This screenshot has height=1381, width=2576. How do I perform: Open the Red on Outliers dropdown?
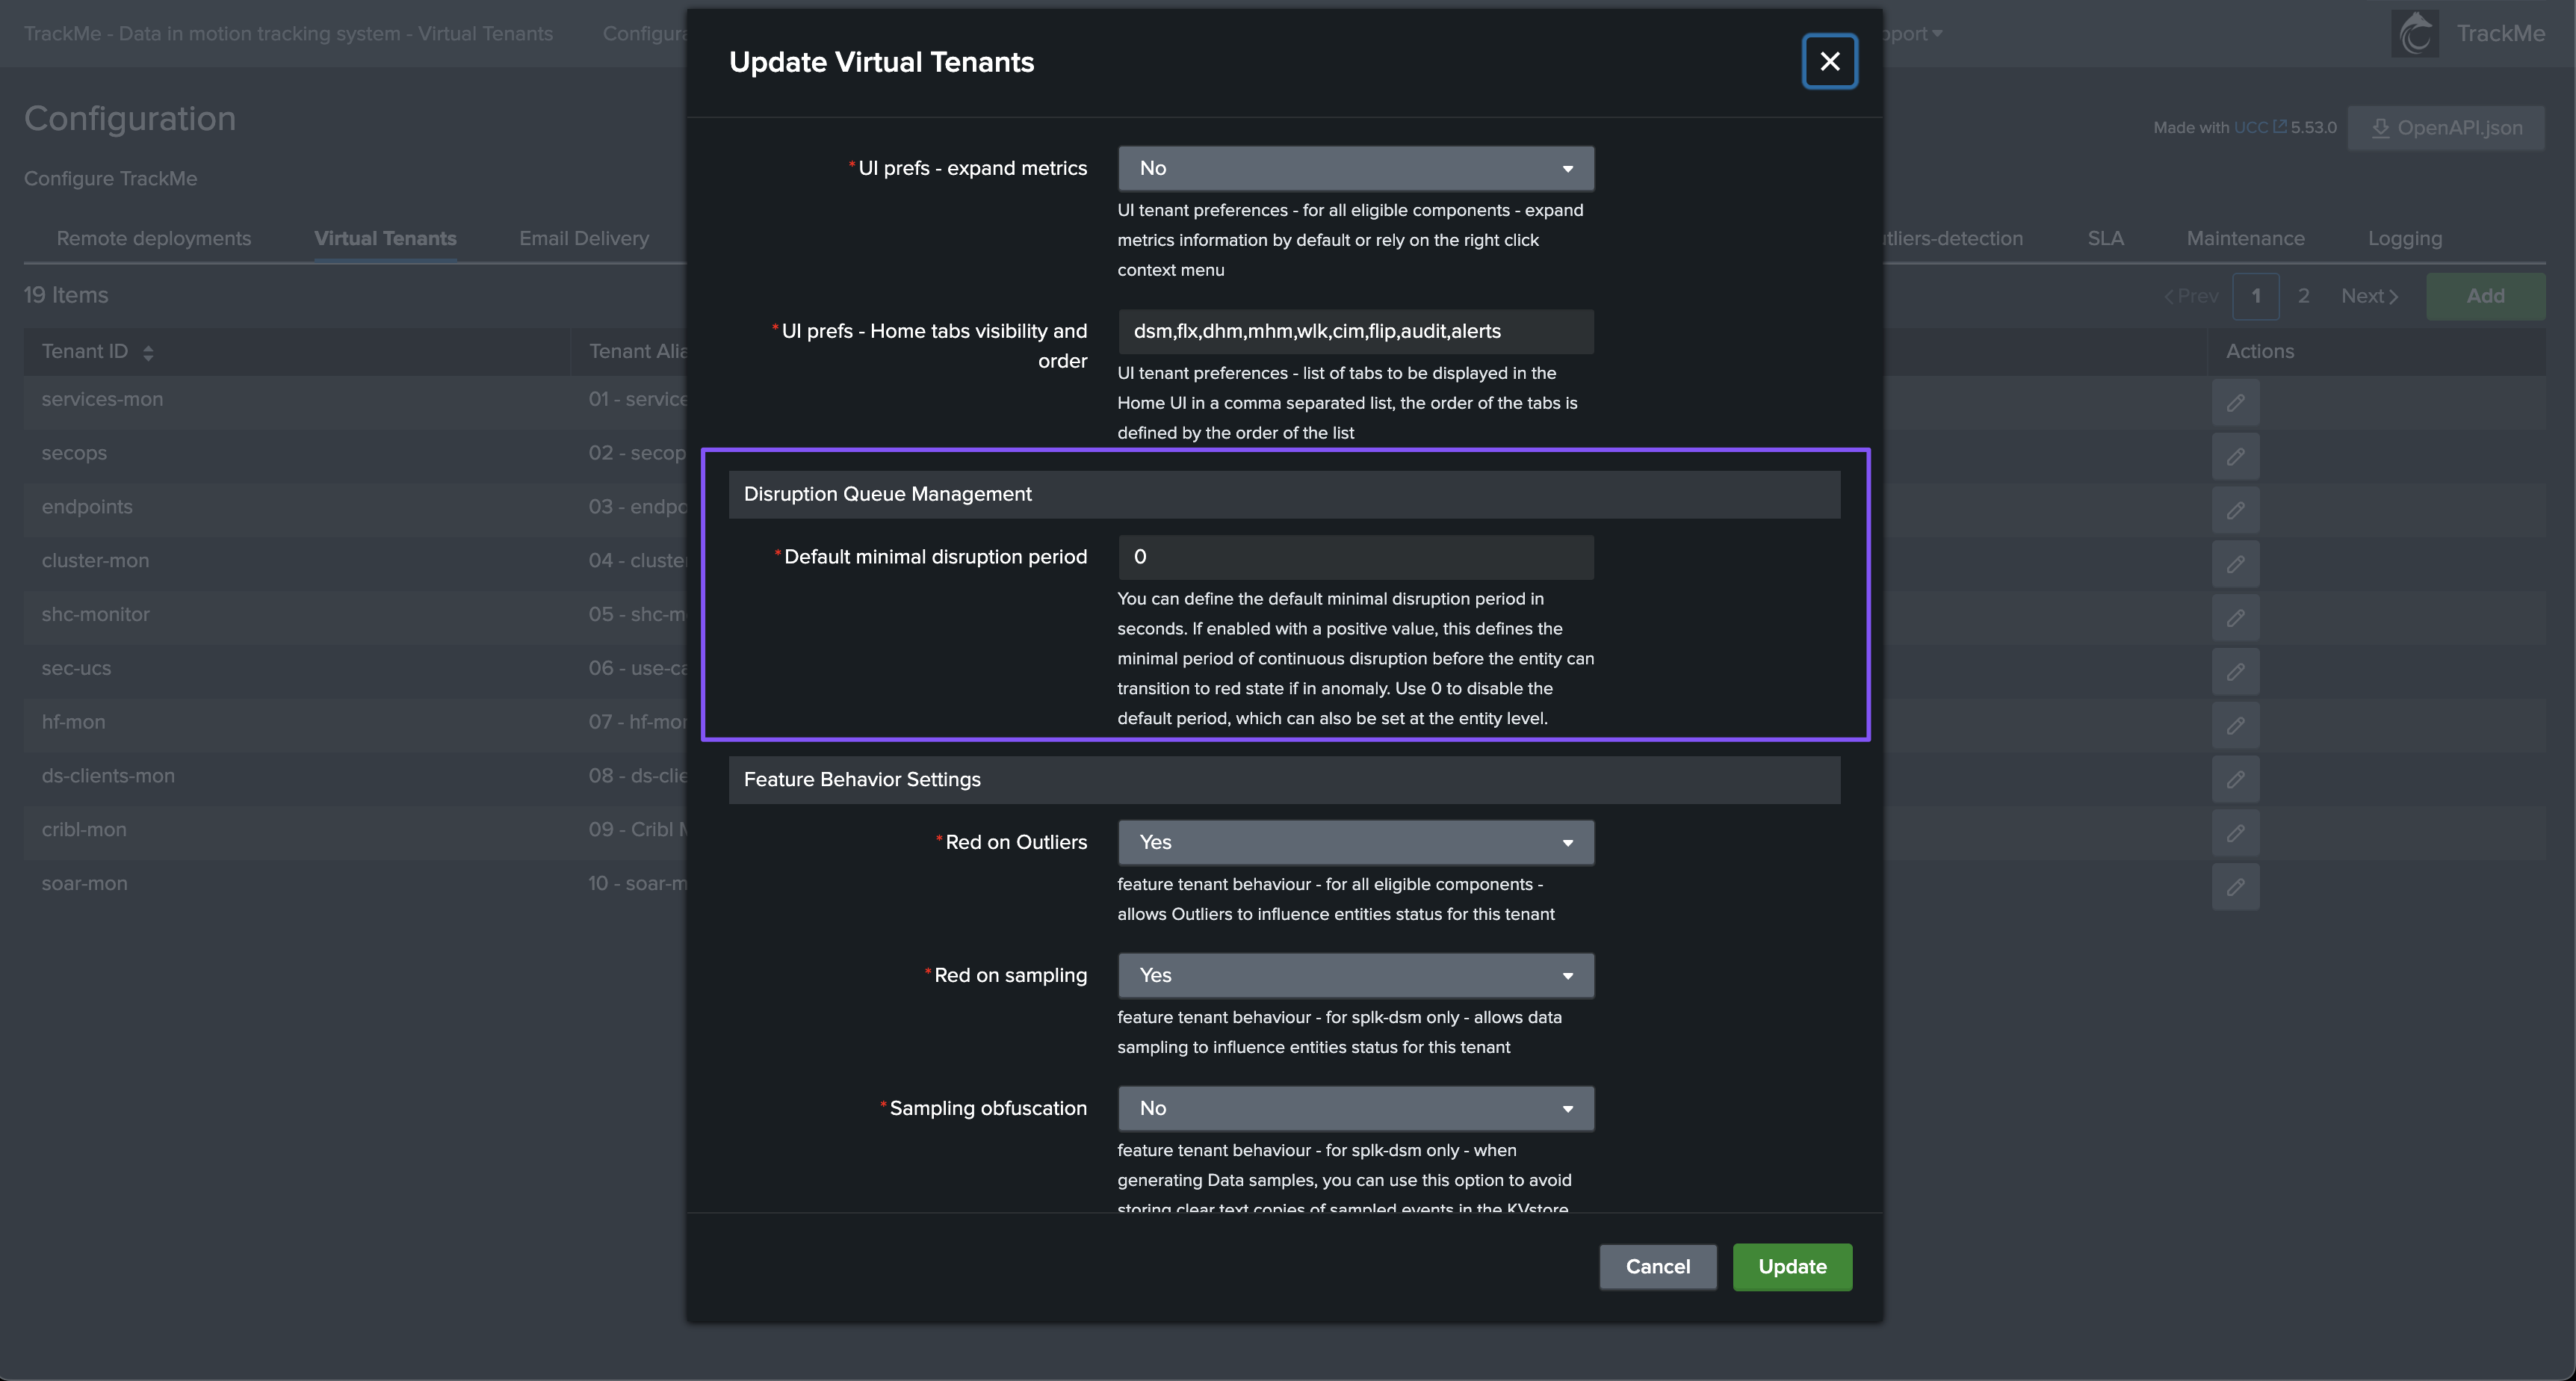pos(1355,842)
